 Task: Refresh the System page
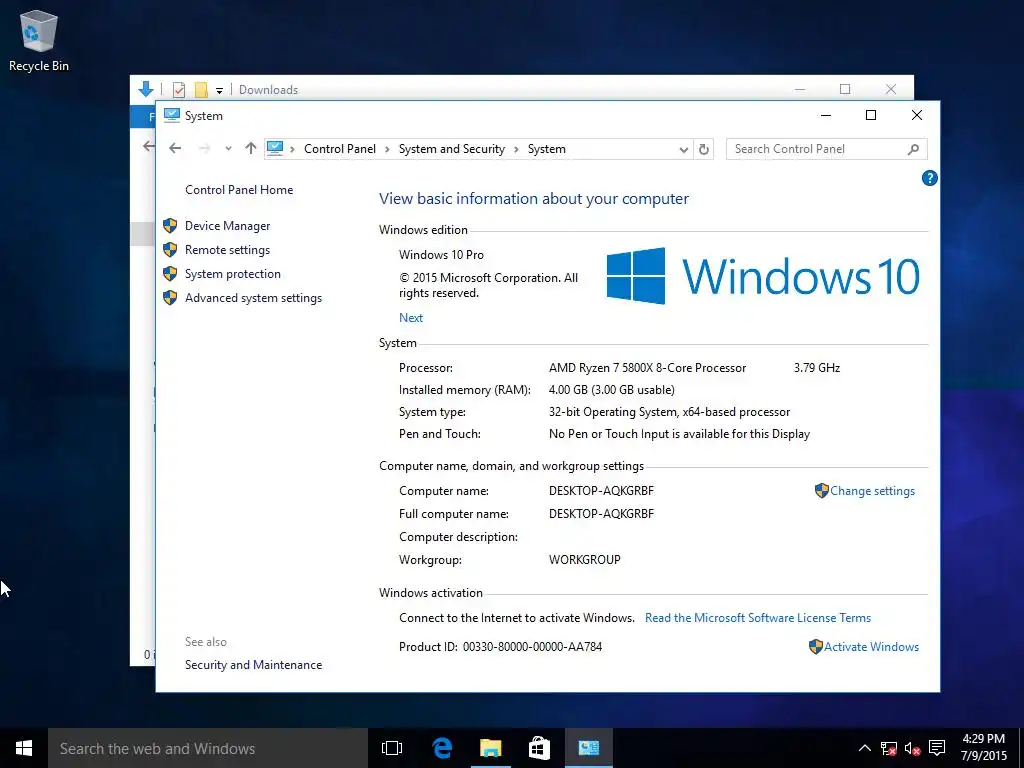click(x=703, y=150)
